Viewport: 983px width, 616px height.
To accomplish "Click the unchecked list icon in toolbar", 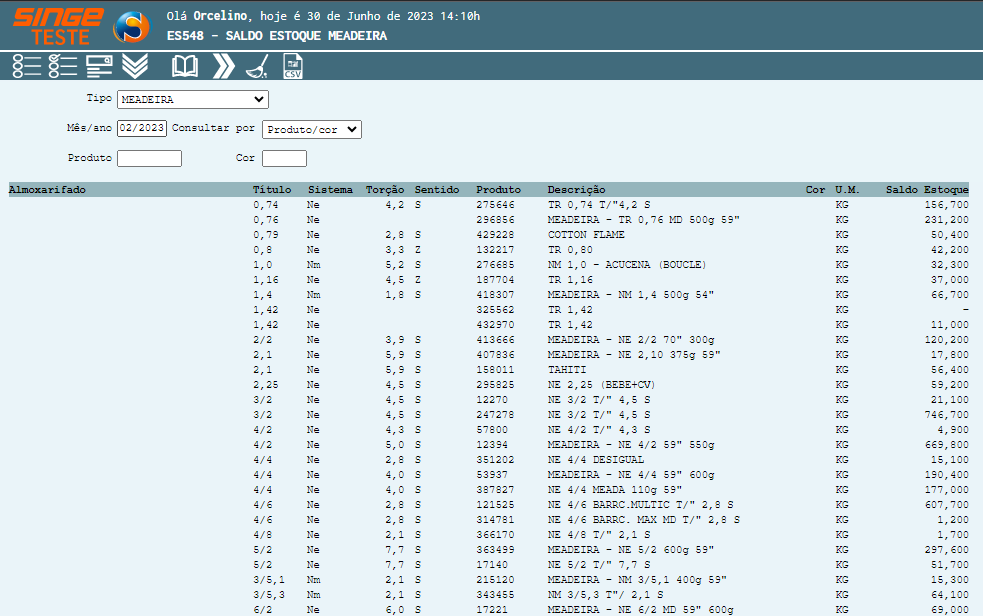I will (27, 67).
